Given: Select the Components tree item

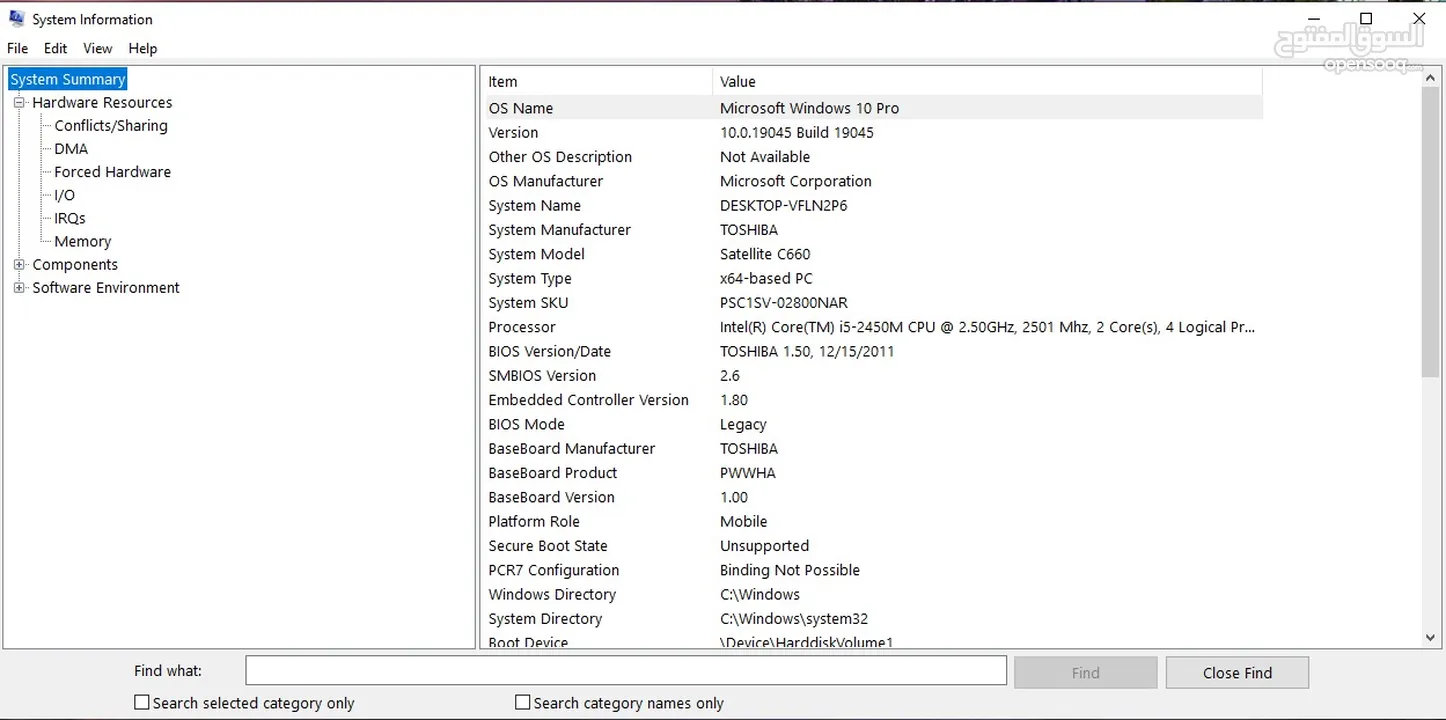Looking at the screenshot, I should pyautogui.click(x=75, y=264).
